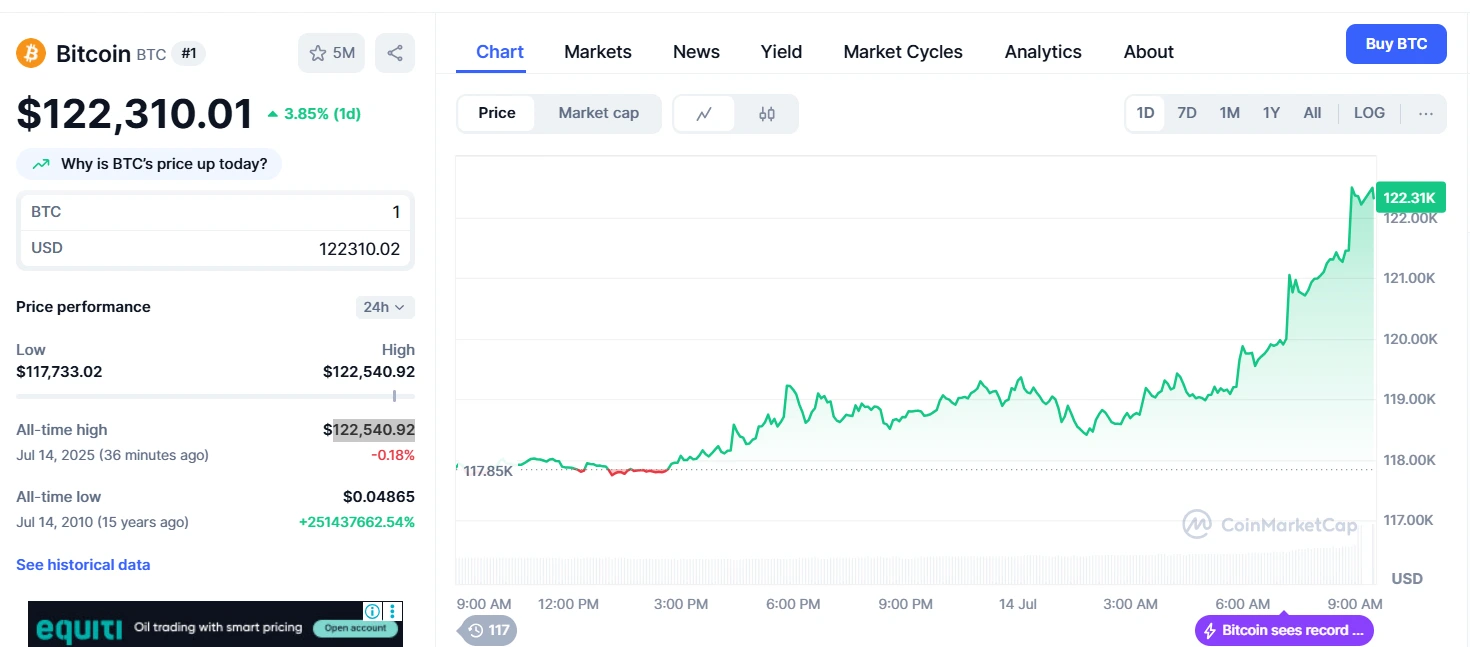Add Bitcoin to watchlist via star button
This screenshot has width=1470, height=647.
pos(332,53)
